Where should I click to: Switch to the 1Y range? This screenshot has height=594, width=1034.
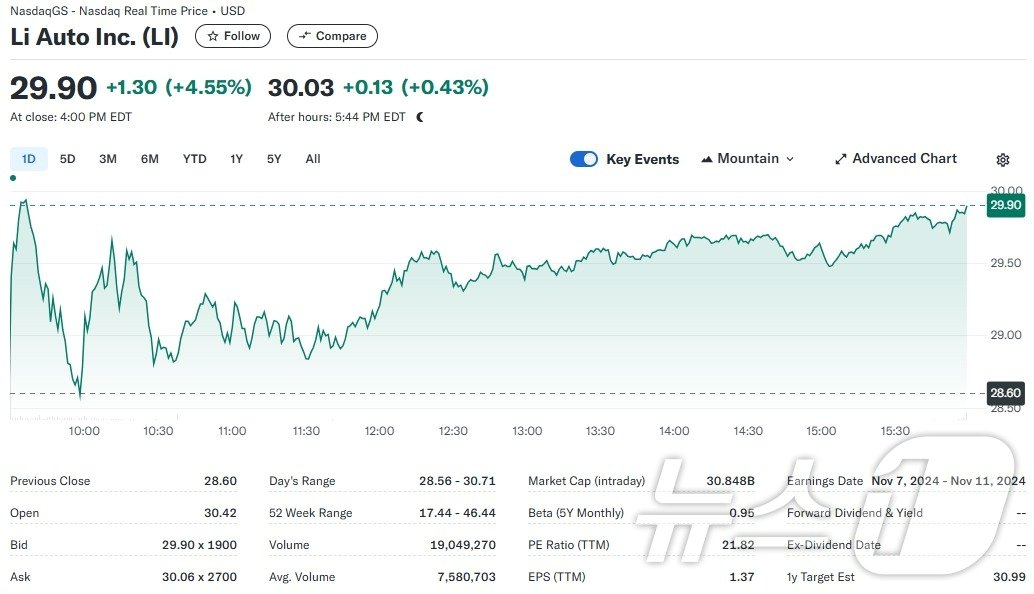tap(237, 159)
